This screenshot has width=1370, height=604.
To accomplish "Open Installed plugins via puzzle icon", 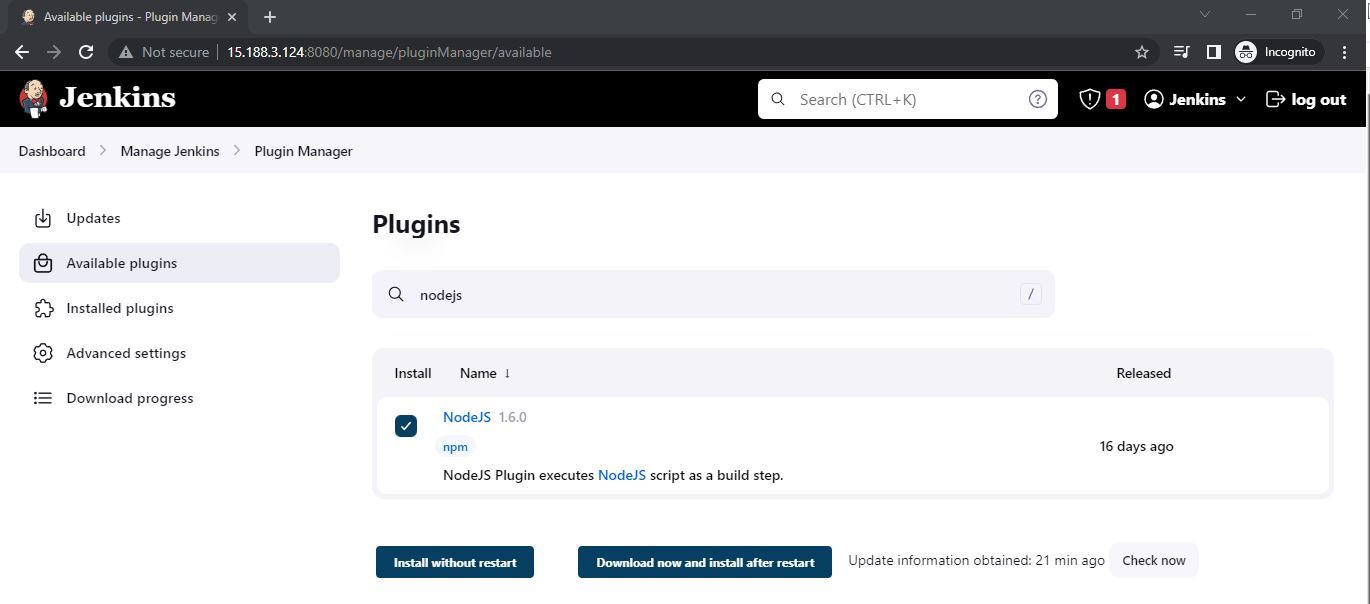I will [42, 308].
